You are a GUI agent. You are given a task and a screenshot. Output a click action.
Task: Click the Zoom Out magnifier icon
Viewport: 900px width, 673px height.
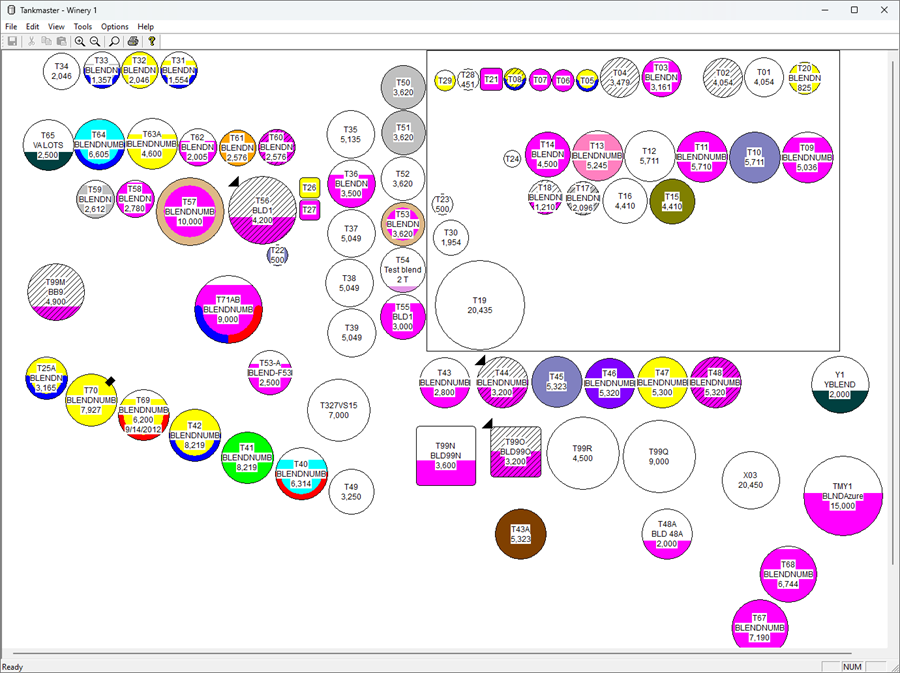[x=95, y=41]
